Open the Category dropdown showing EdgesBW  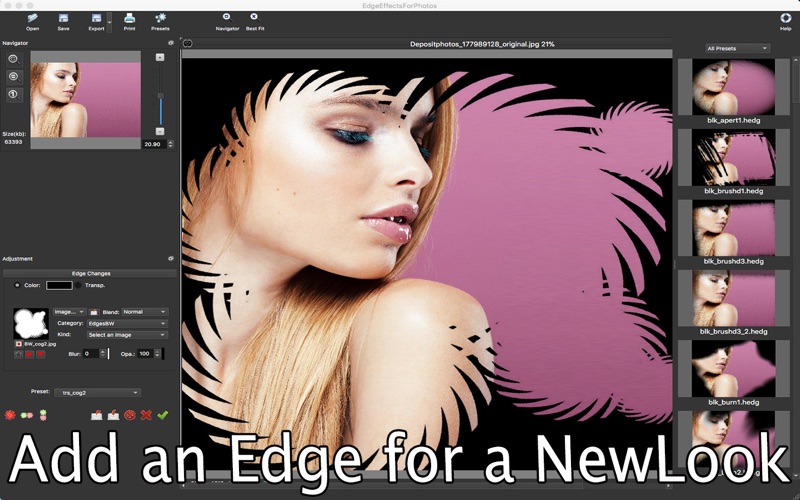pyautogui.click(x=127, y=323)
